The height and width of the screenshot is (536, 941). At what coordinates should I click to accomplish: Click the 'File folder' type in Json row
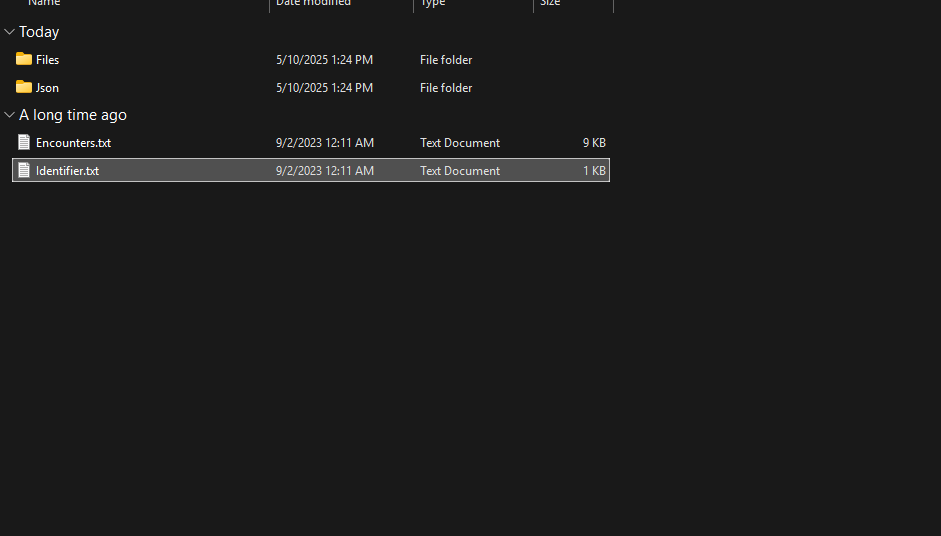pyautogui.click(x=446, y=88)
